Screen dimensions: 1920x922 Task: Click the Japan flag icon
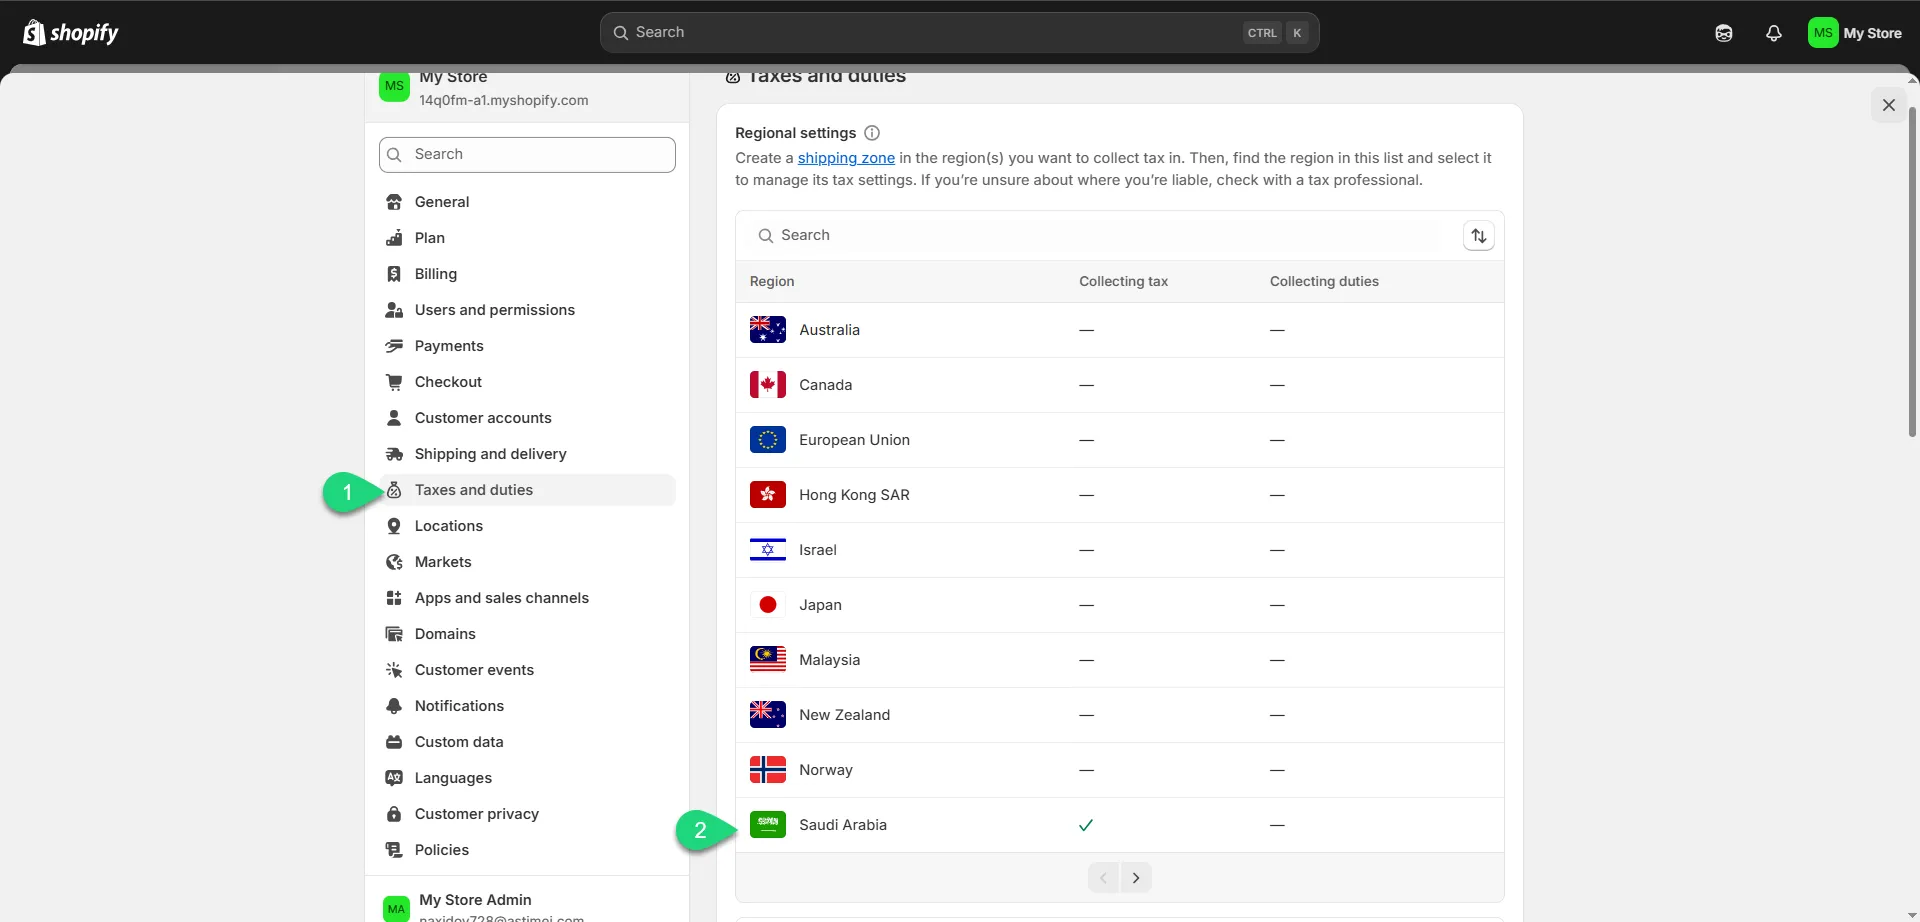click(x=767, y=605)
